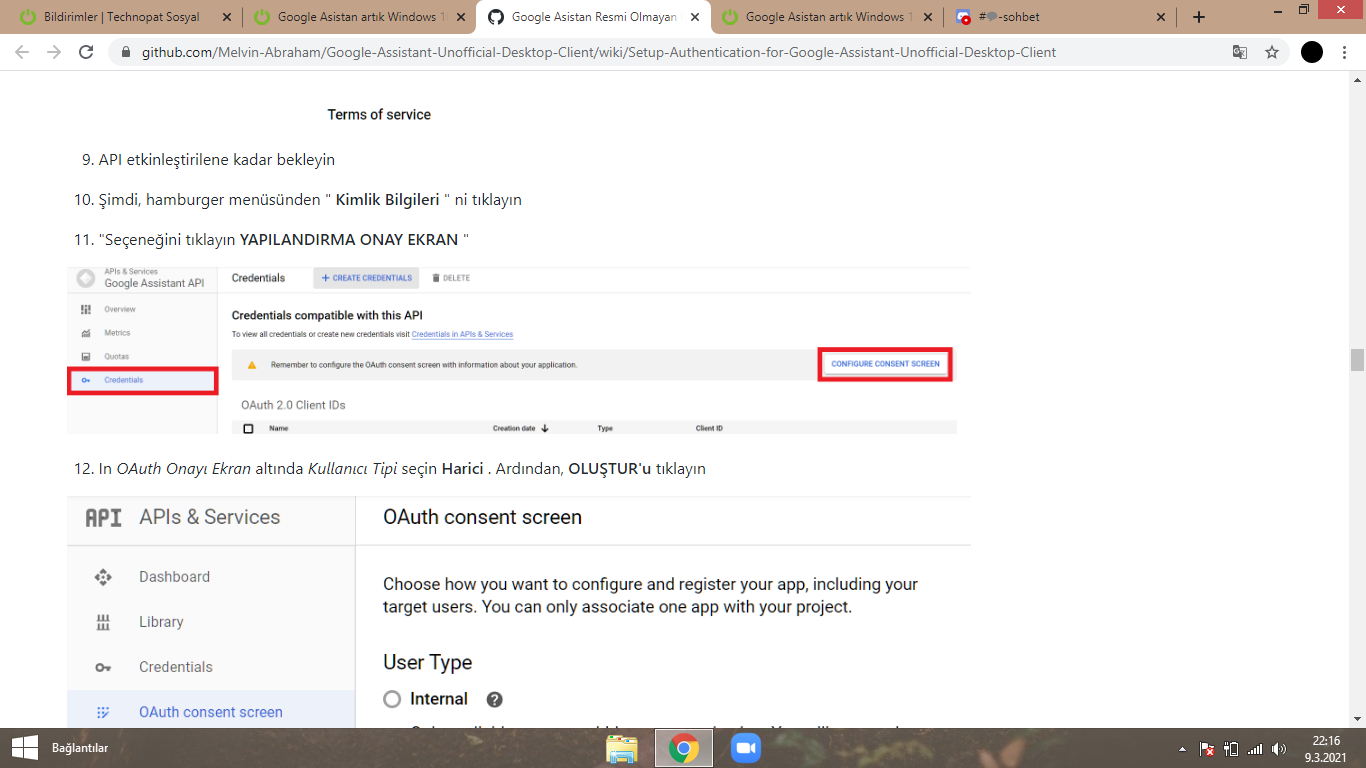
Task: Click the 'API etkinleştirilene kadar bekleyin' step
Action: pyautogui.click(x=217, y=160)
